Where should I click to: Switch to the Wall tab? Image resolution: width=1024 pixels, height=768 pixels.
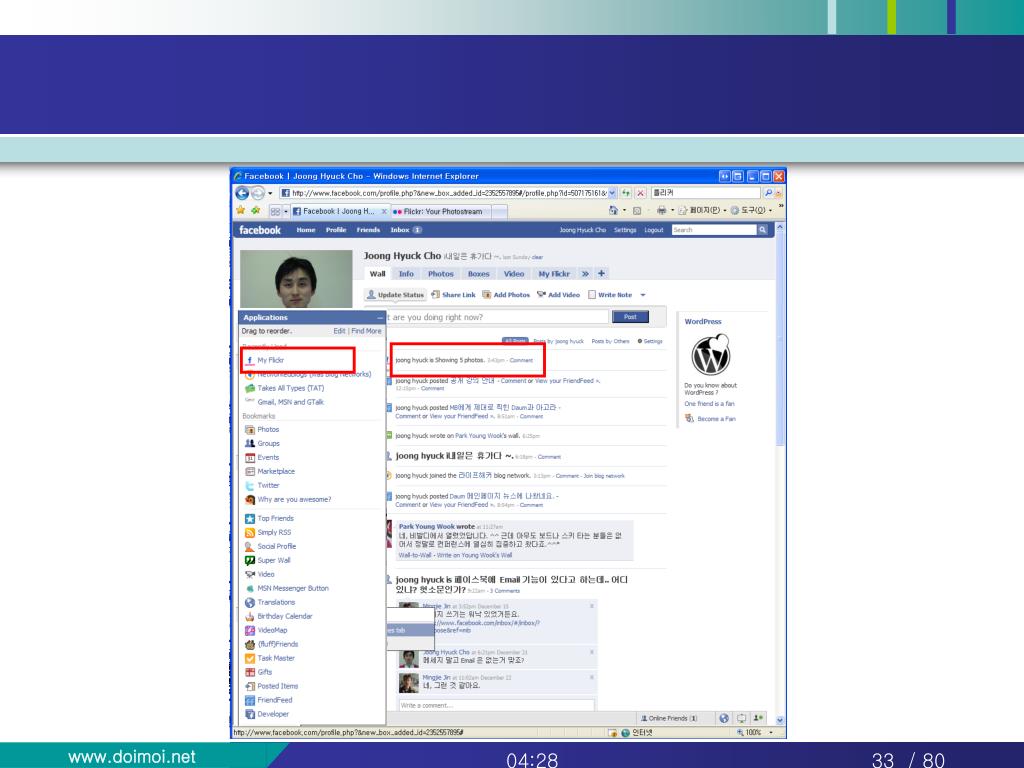tap(377, 274)
